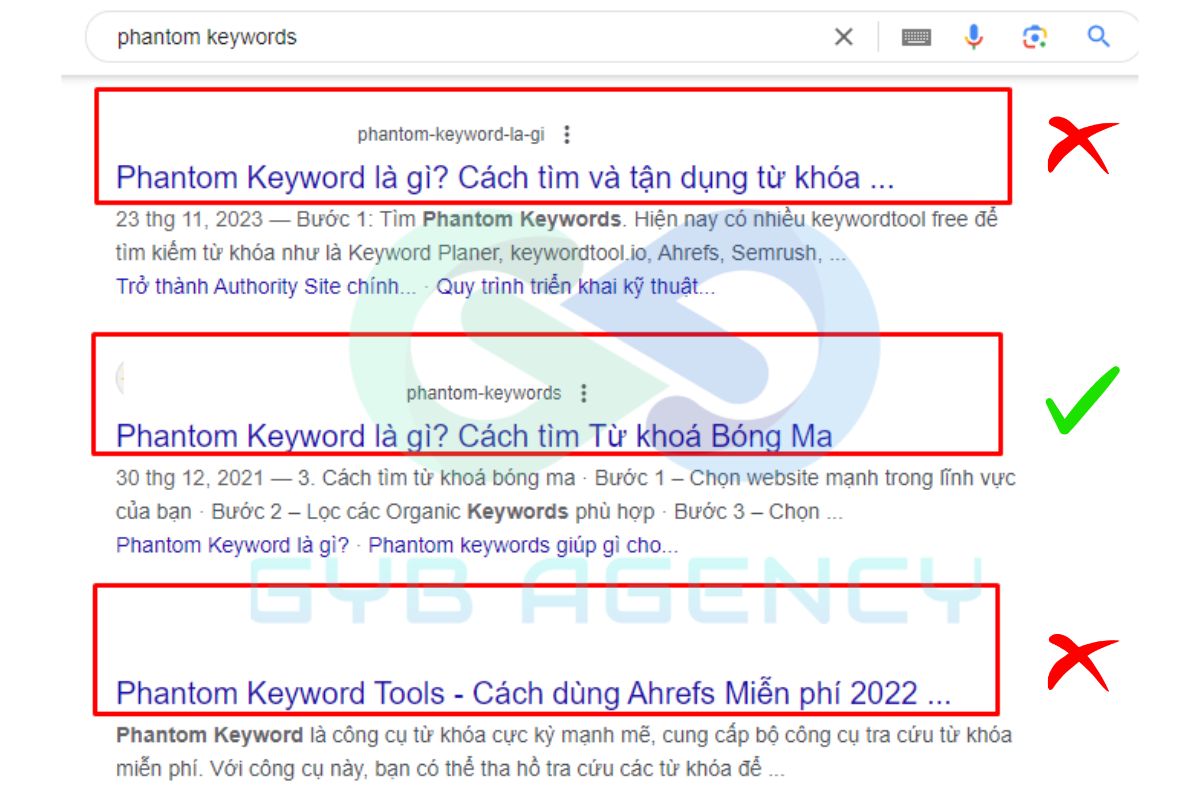Screen dimensions: 1200x800
Task: Open result 'Phantom Keyword Tools - Cách dùng Ahrefs Miễn phí 2022'
Action: [x=533, y=693]
